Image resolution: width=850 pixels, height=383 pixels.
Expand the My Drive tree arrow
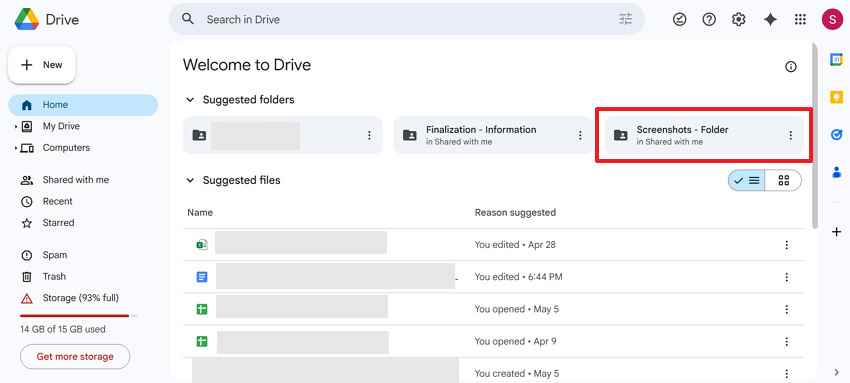coord(16,126)
